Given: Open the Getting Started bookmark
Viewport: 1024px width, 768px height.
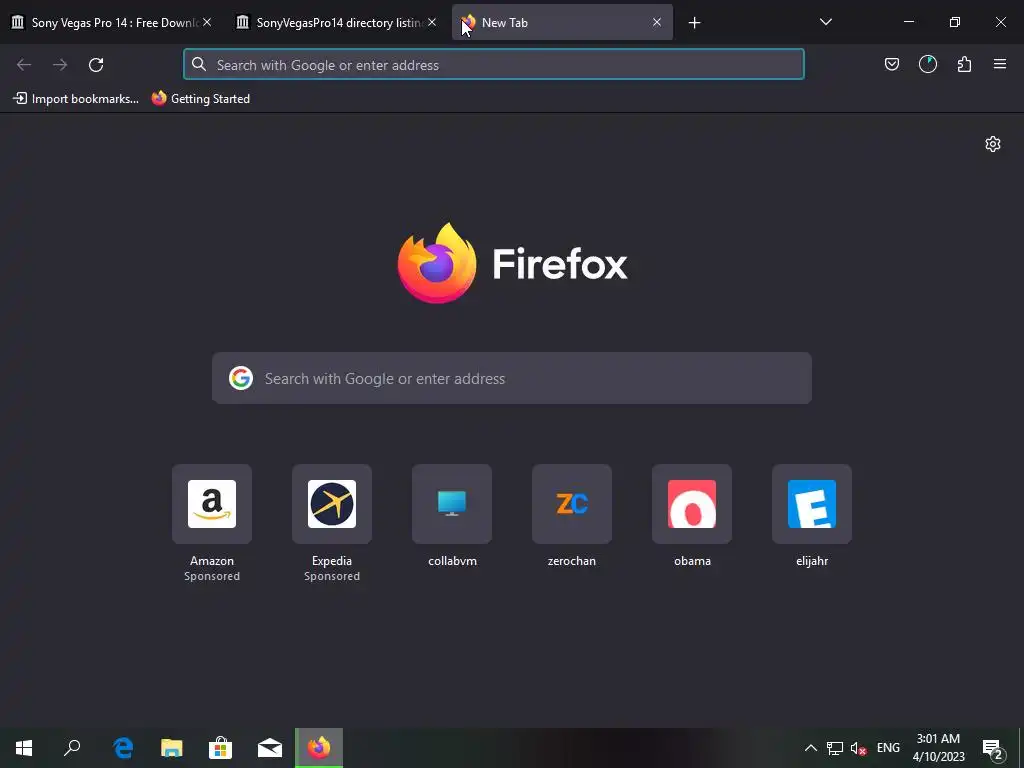Looking at the screenshot, I should point(200,99).
